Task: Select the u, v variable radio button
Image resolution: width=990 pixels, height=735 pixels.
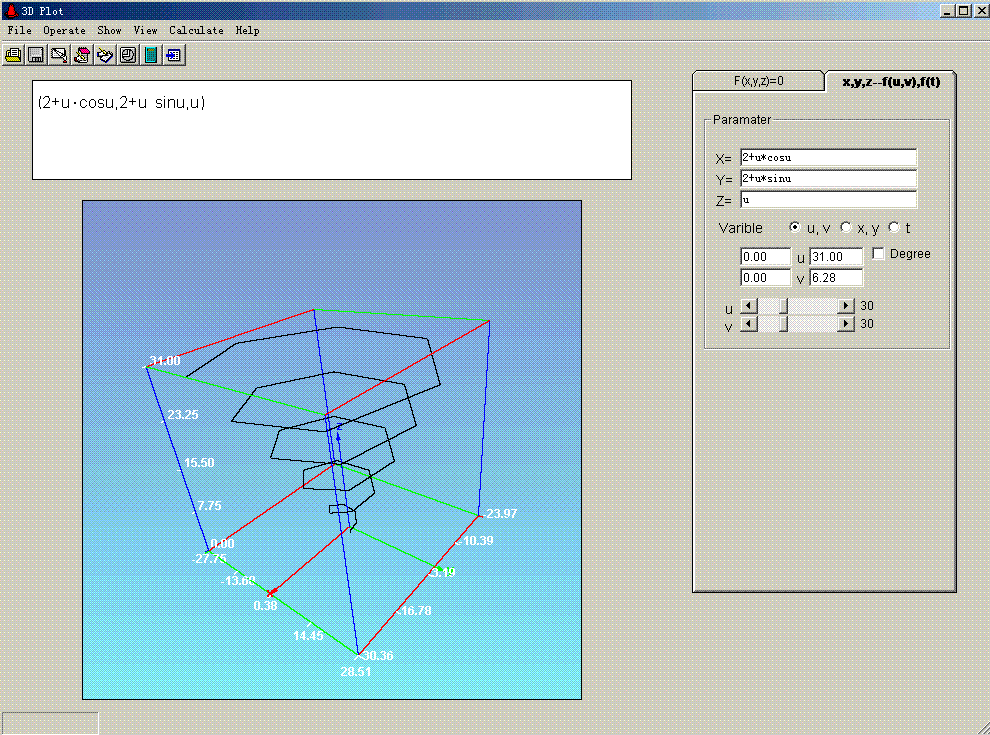Action: pyautogui.click(x=795, y=227)
